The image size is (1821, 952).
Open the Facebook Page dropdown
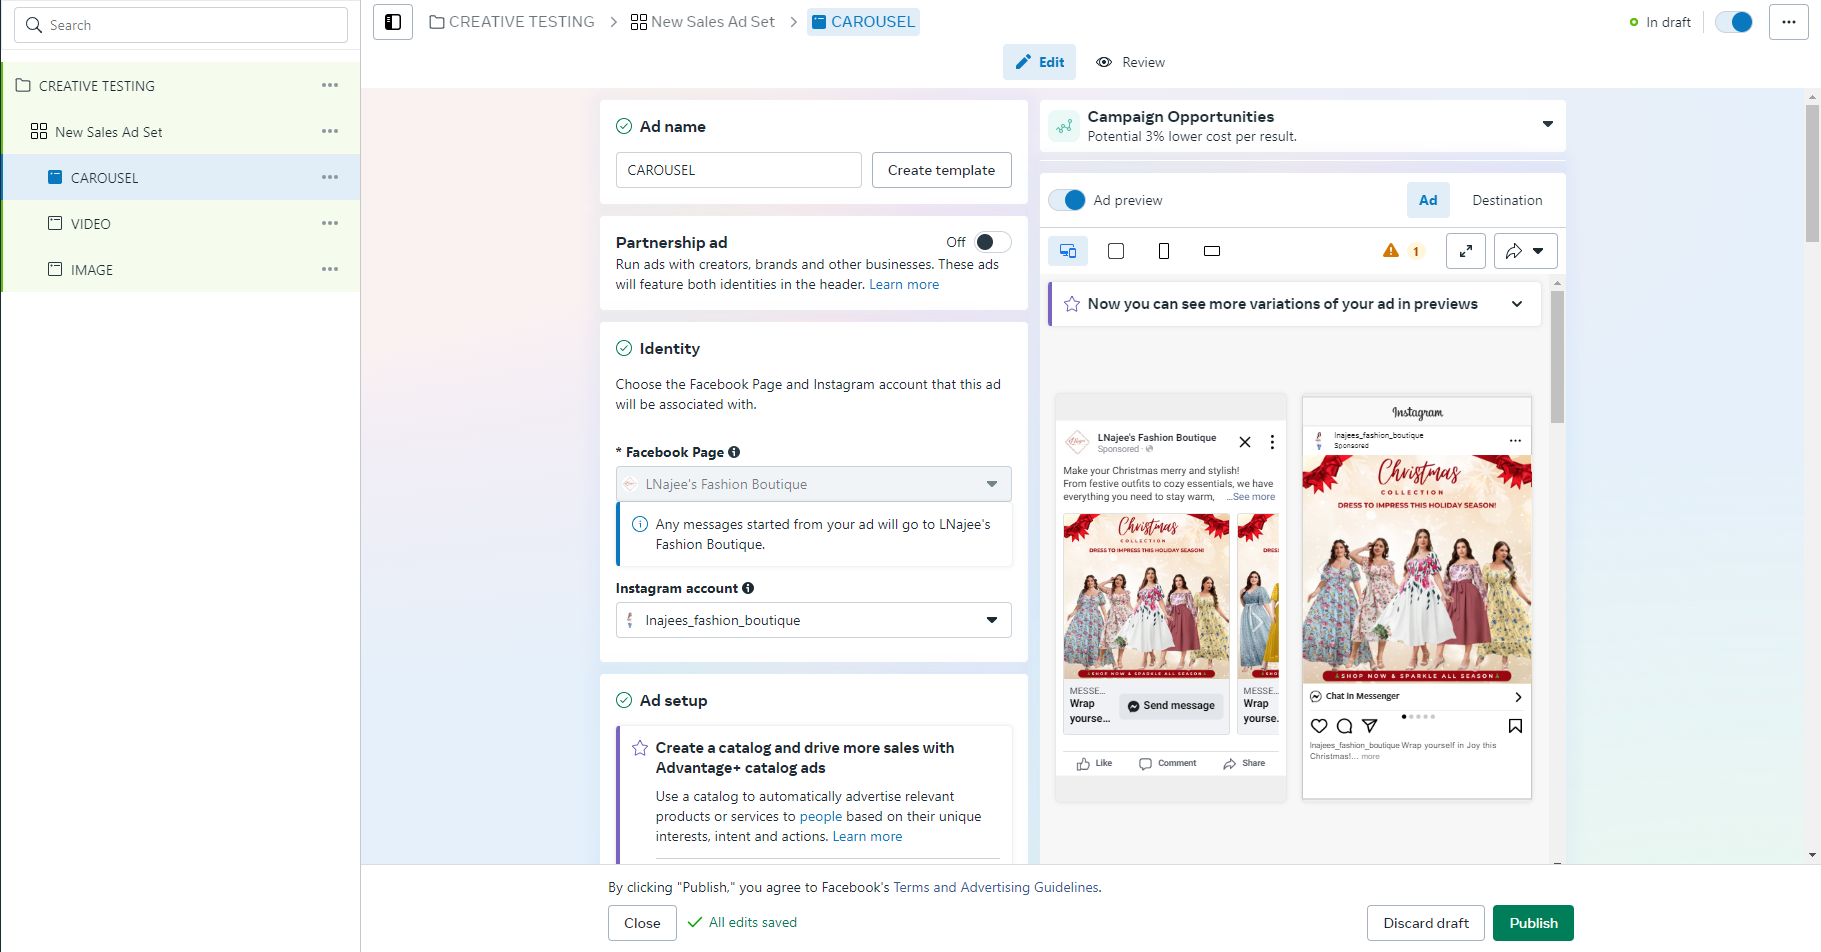[814, 484]
